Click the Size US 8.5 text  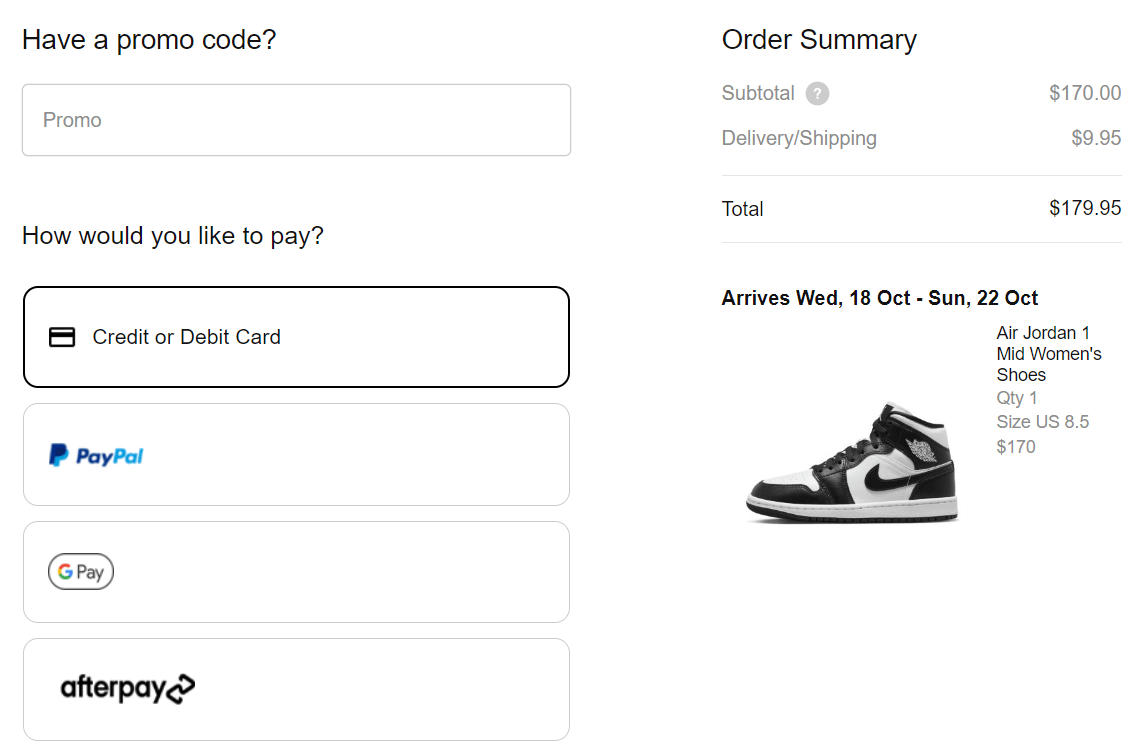[x=1042, y=421]
